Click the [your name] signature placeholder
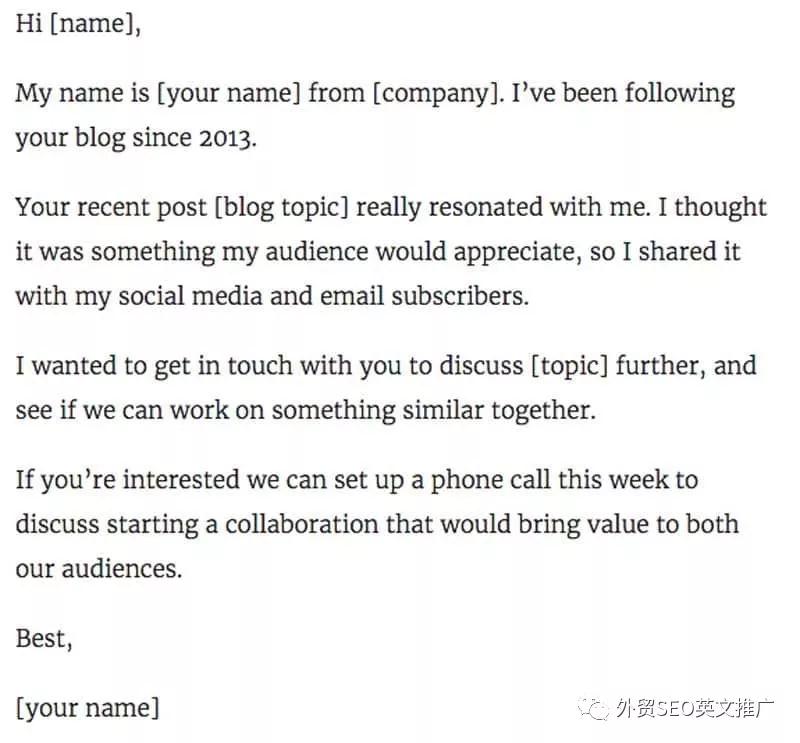The height and width of the screenshot is (743, 800). (x=88, y=708)
